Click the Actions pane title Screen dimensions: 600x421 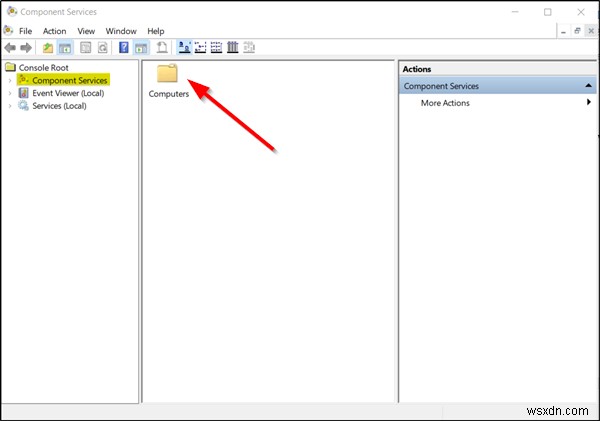[x=417, y=69]
